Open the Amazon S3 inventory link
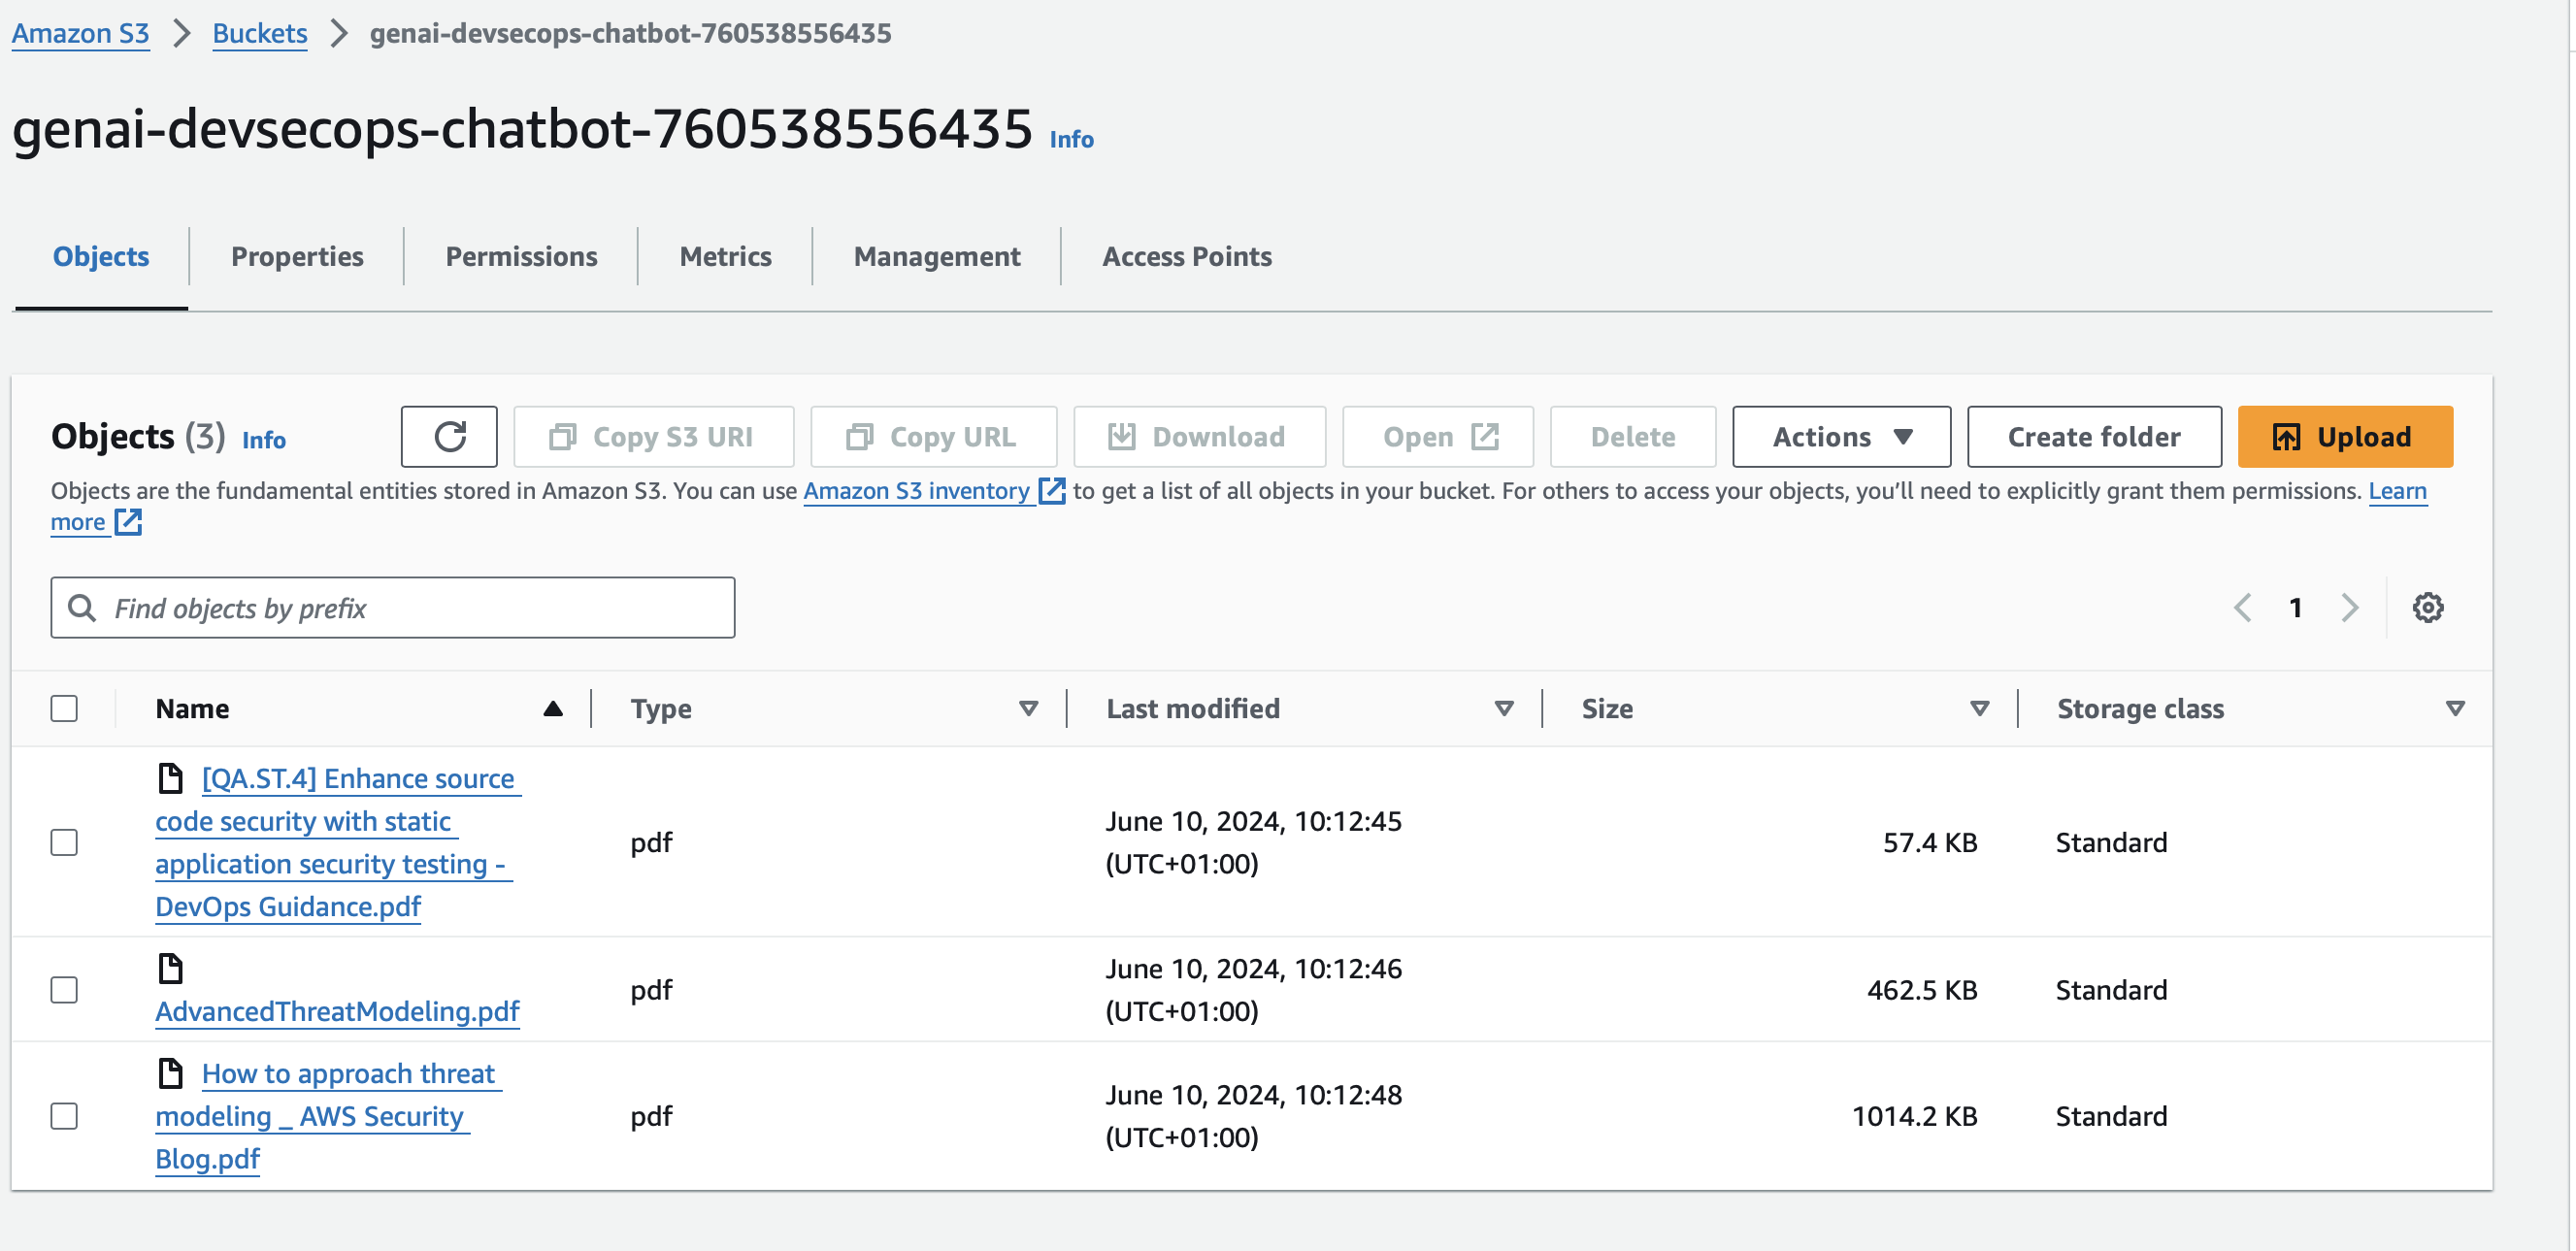 [x=916, y=491]
